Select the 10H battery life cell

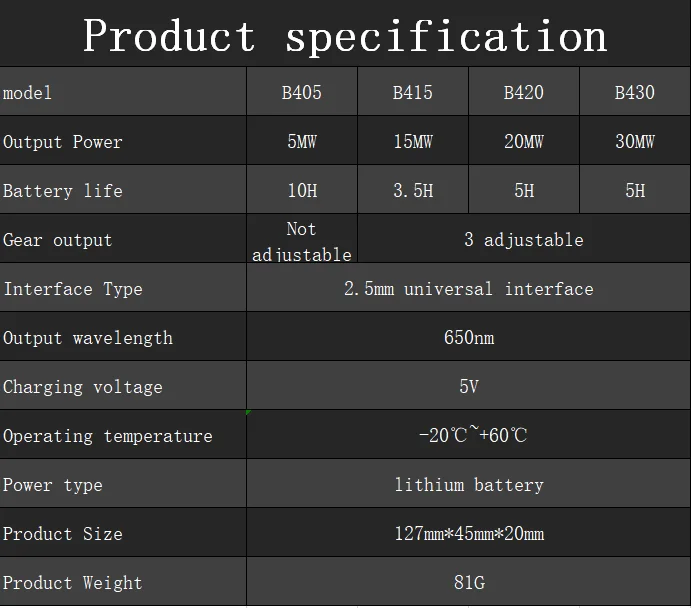point(301,191)
